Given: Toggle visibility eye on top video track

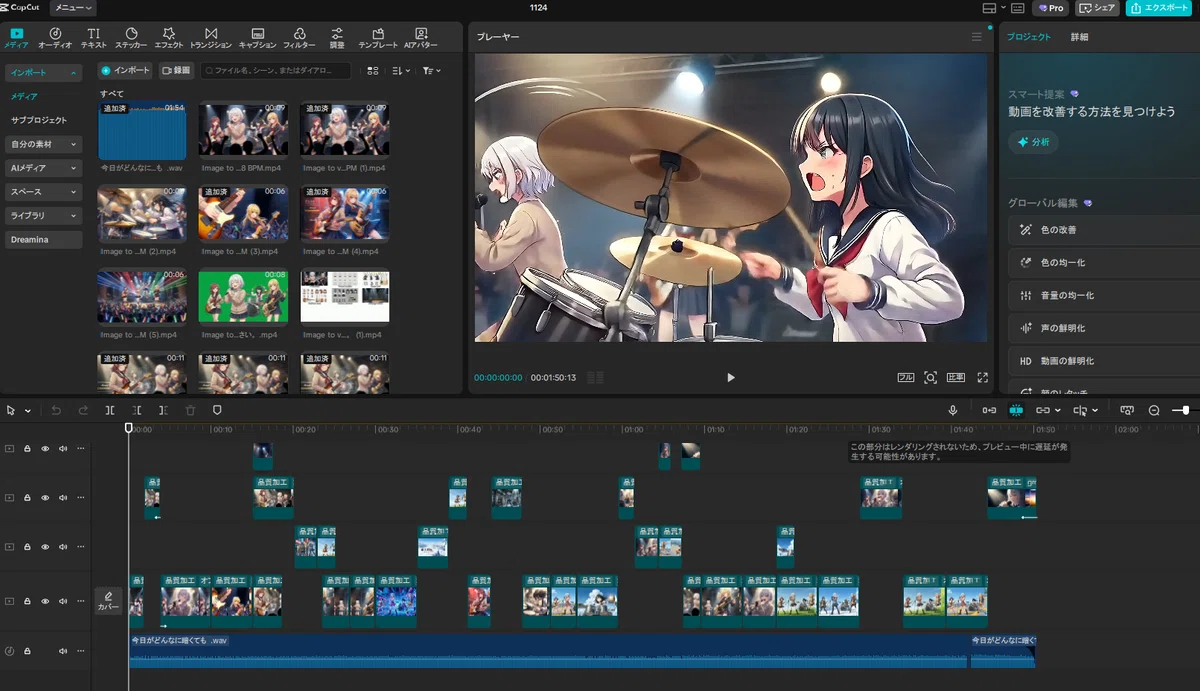Looking at the screenshot, I should (45, 449).
